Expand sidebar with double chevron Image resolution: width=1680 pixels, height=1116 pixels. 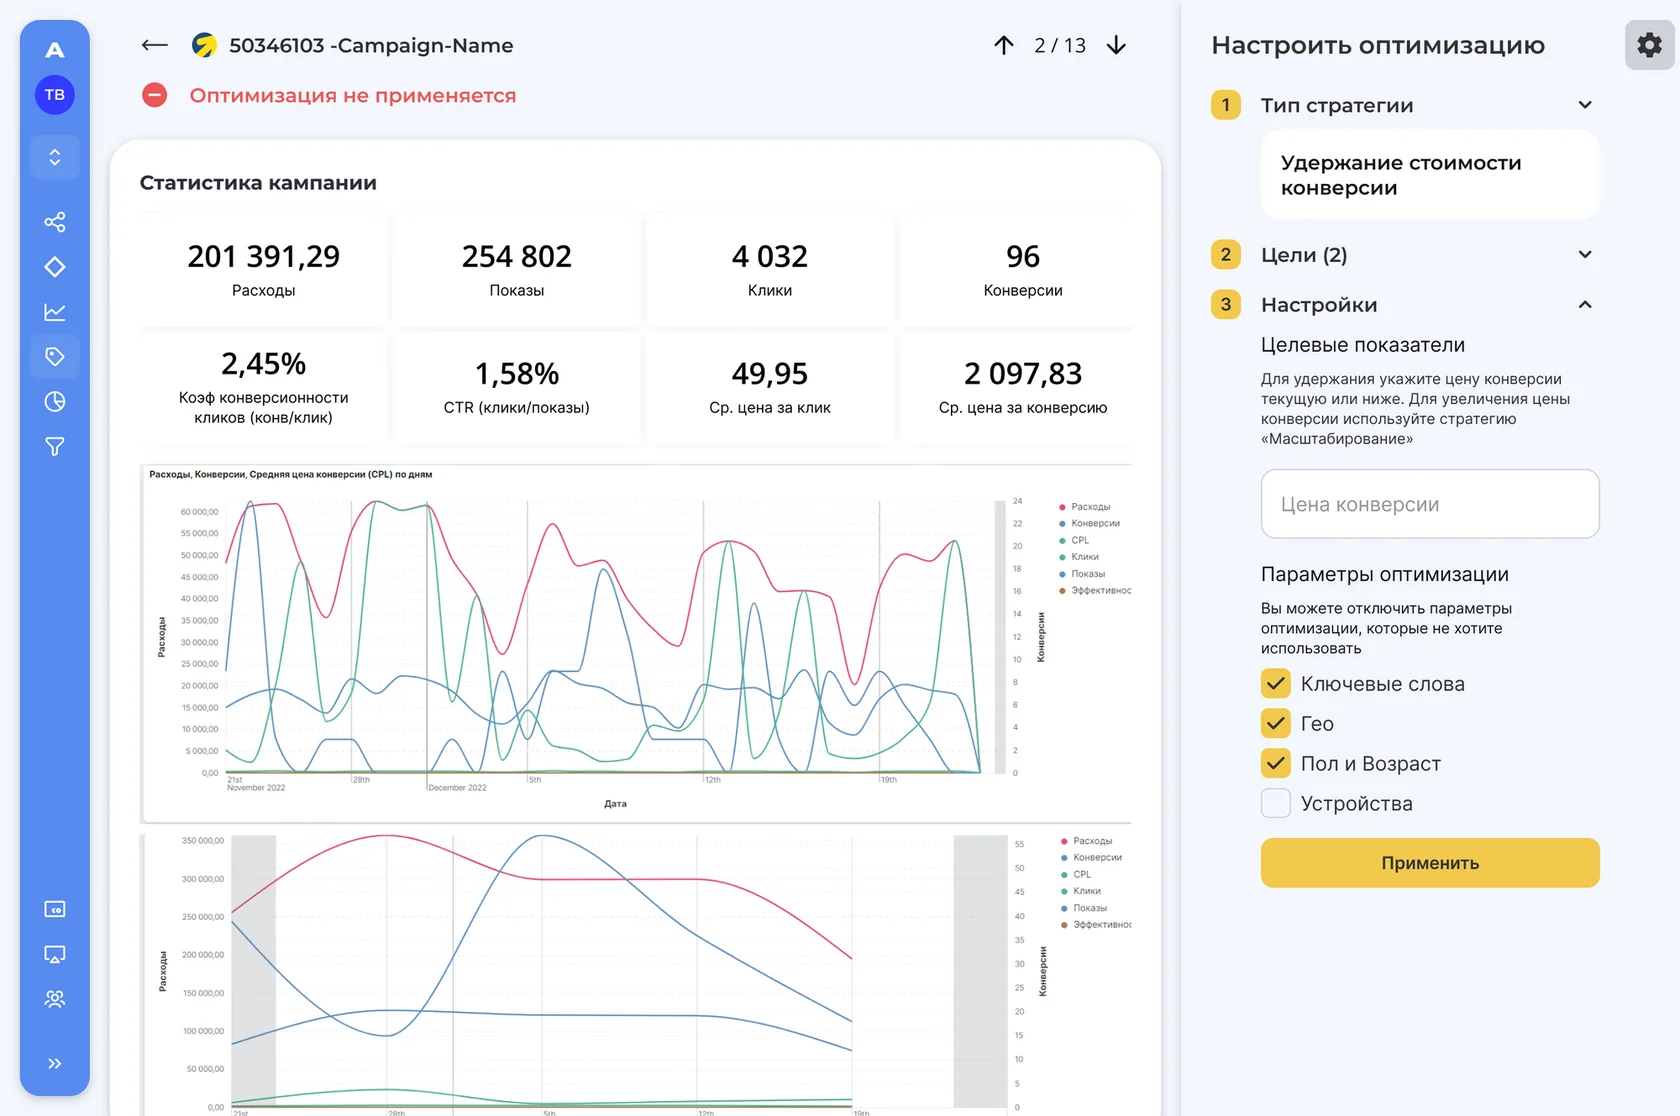pos(55,1063)
